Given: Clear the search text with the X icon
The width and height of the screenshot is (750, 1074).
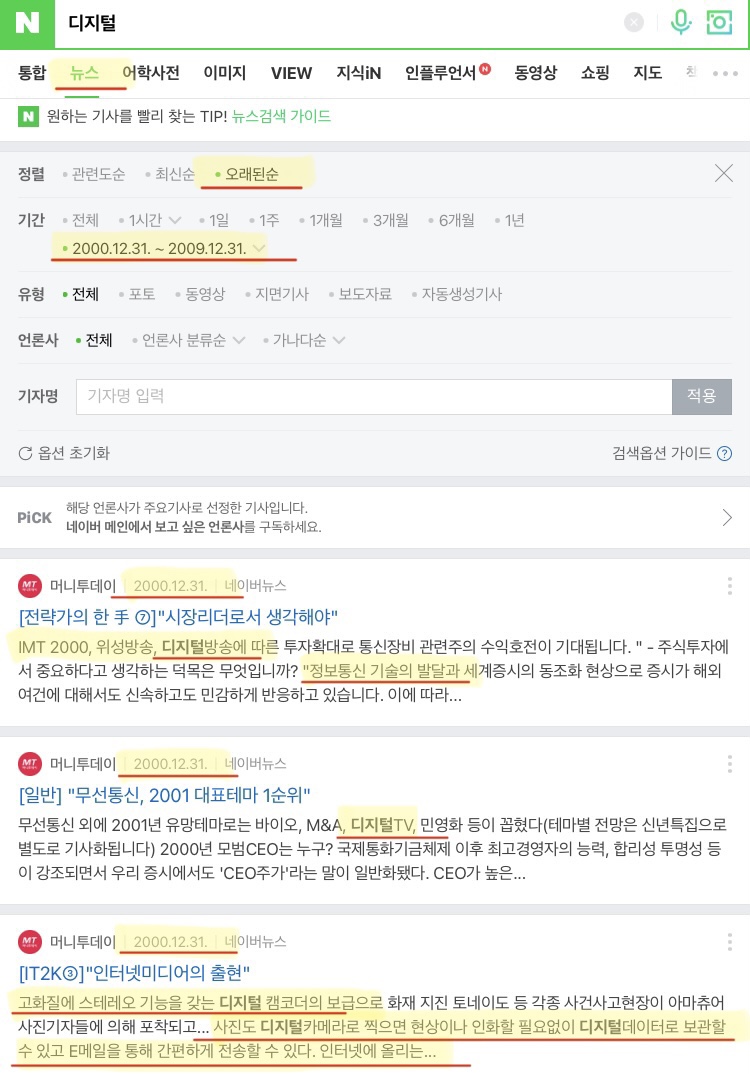Looking at the screenshot, I should point(634,23).
